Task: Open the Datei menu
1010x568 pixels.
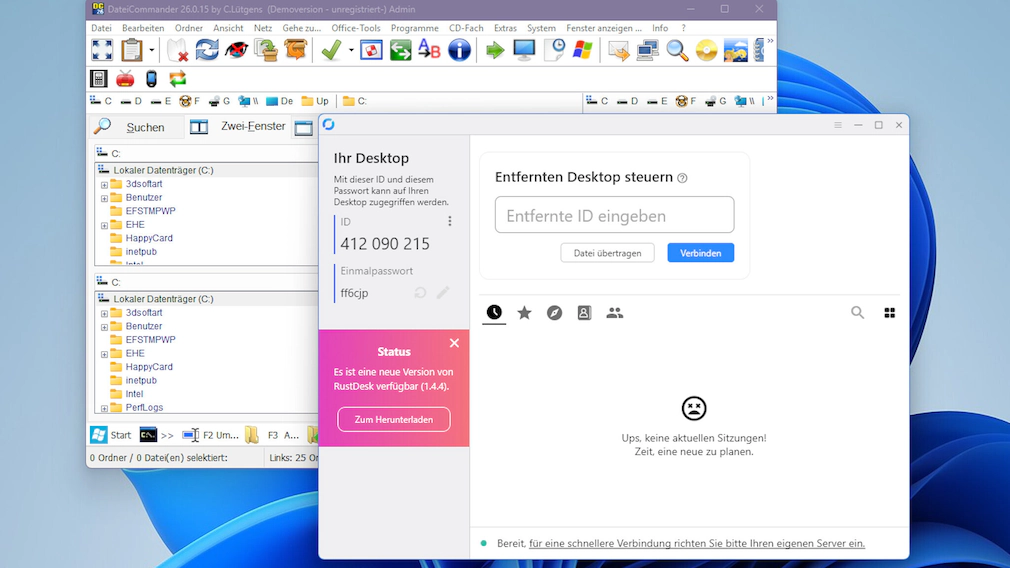Action: (x=101, y=28)
